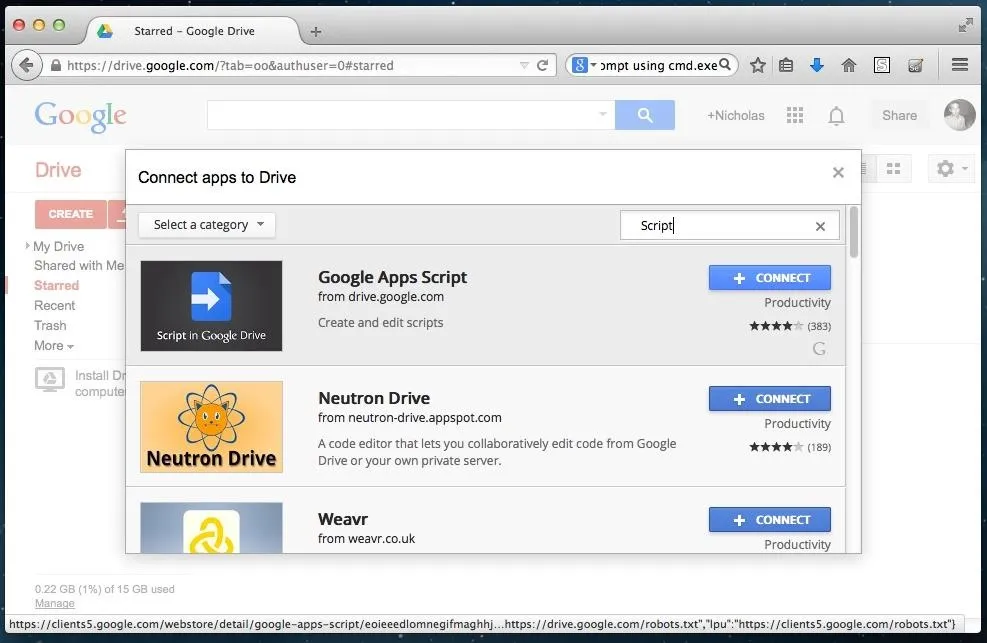Screen dimensions: 987x643
Task: Switch Drive to grid view
Action: click(x=893, y=169)
